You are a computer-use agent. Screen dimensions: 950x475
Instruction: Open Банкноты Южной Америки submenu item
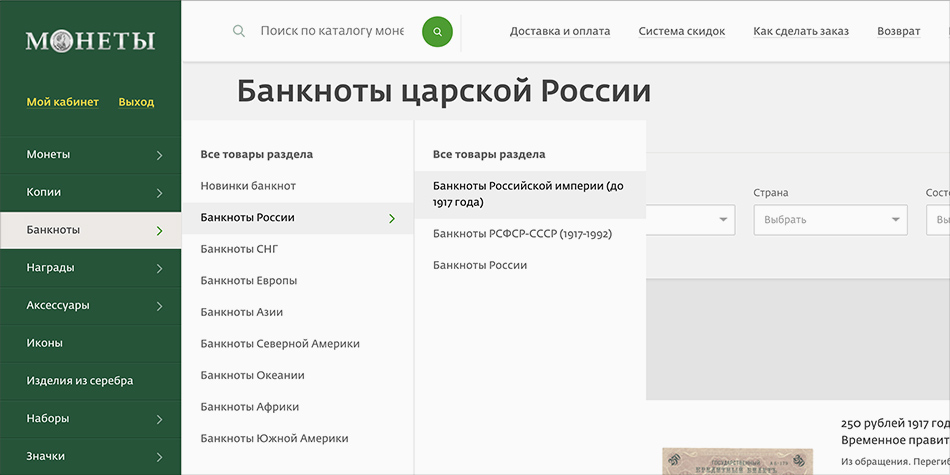pos(274,438)
